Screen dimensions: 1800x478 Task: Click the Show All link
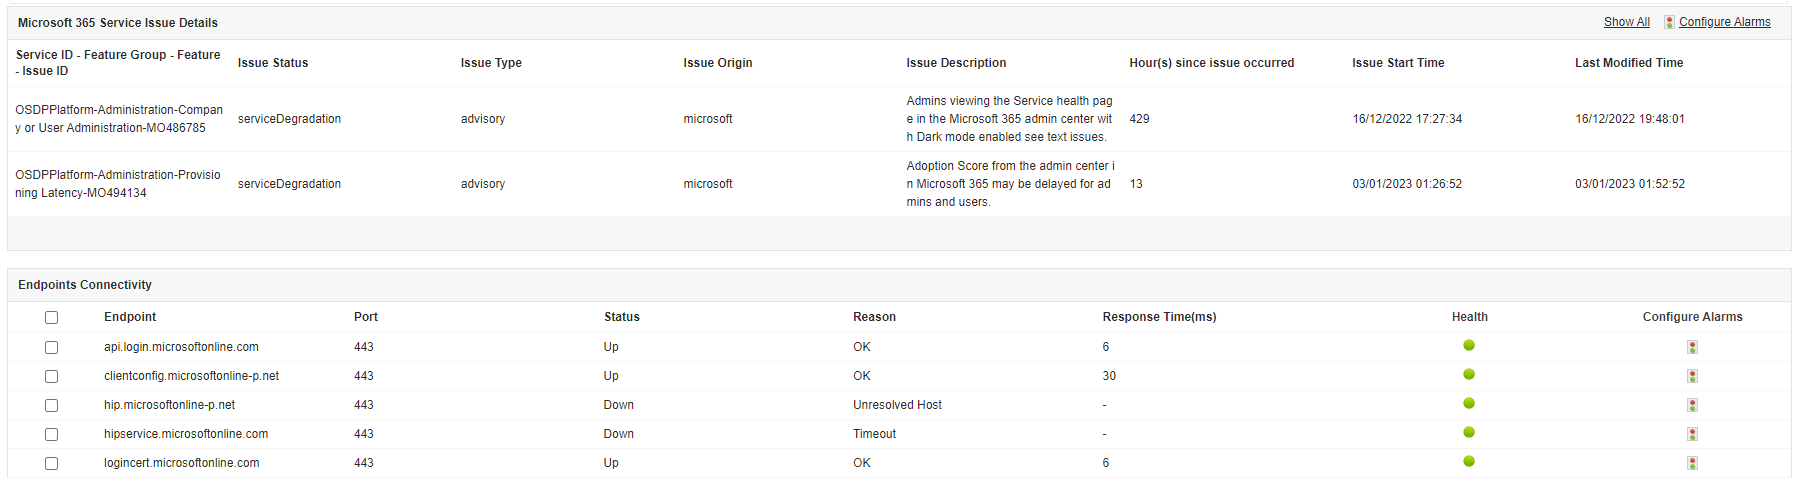pyautogui.click(x=1626, y=22)
